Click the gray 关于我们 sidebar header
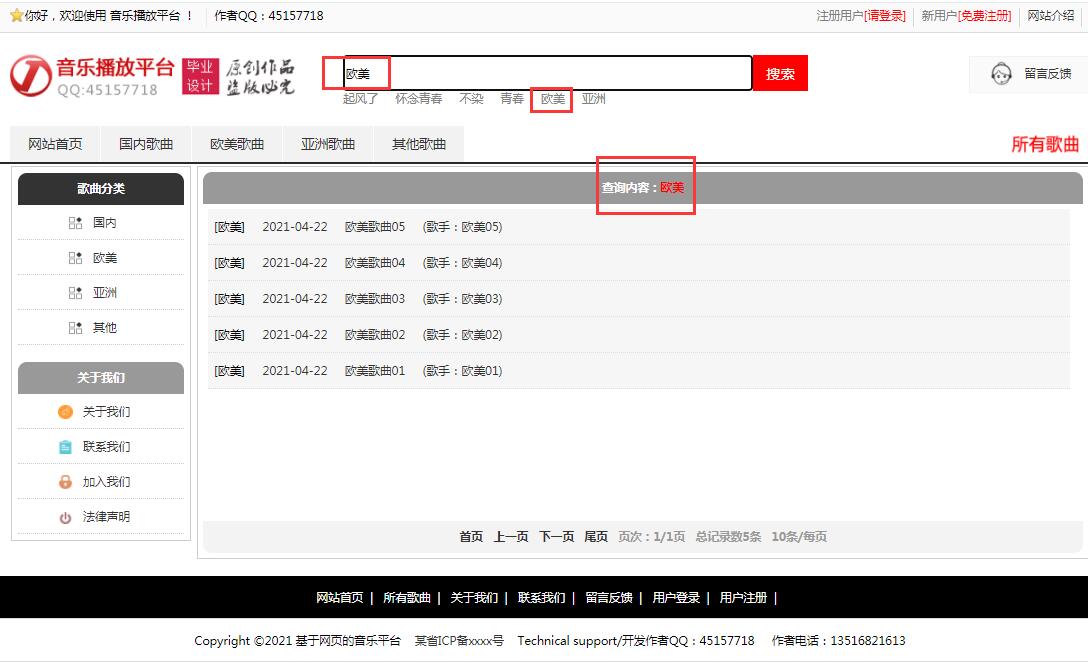Screen dimensions: 1088x663 click(101, 378)
